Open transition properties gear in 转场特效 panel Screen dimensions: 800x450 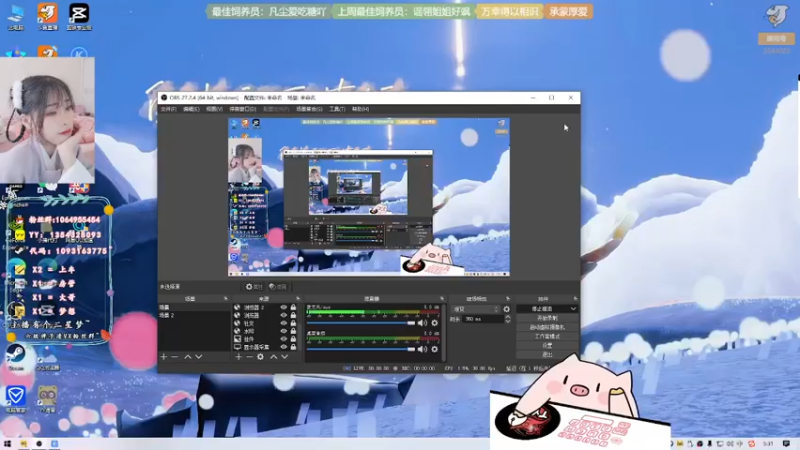tap(506, 309)
